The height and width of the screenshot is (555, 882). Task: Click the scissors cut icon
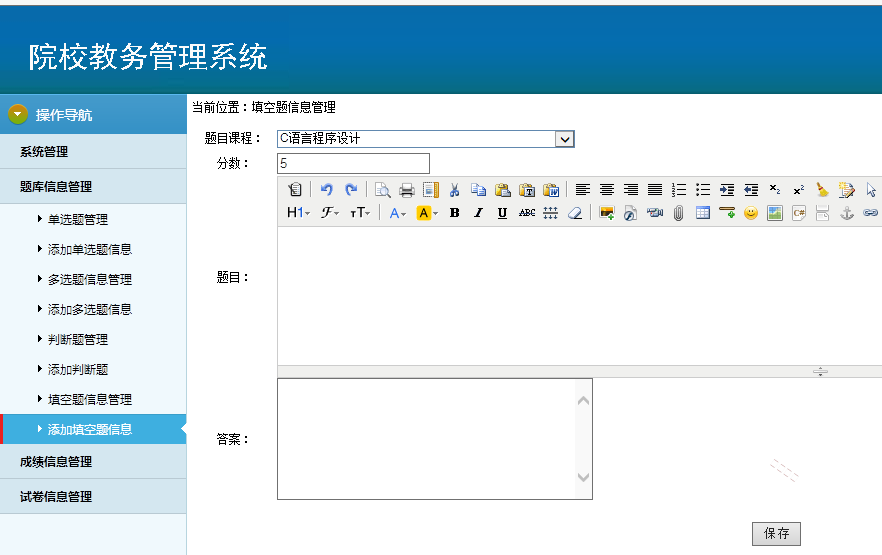[454, 189]
